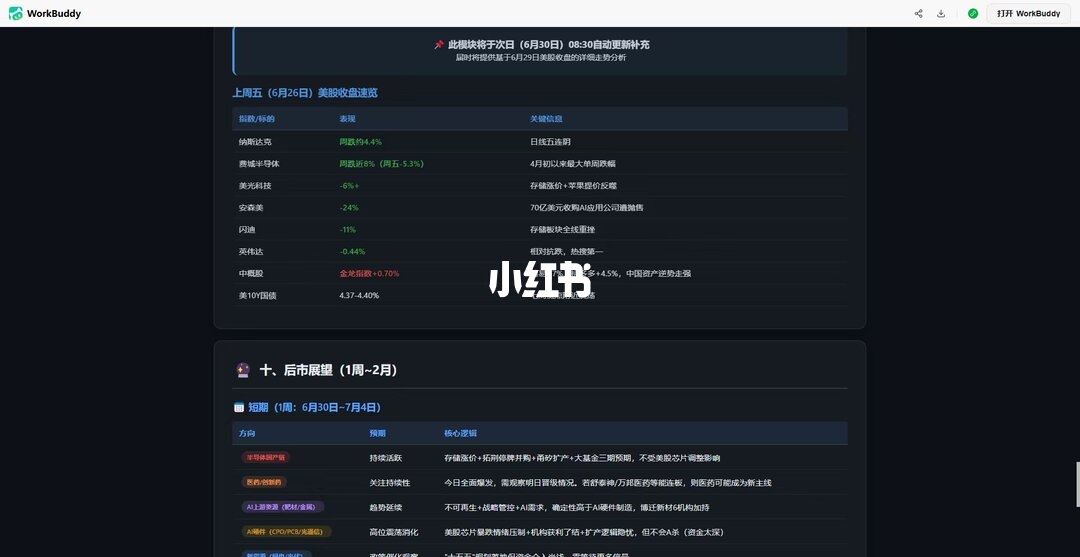Click the cell 趋势延续
Image resolution: width=1080 pixels, height=557 pixels.
tap(386, 507)
